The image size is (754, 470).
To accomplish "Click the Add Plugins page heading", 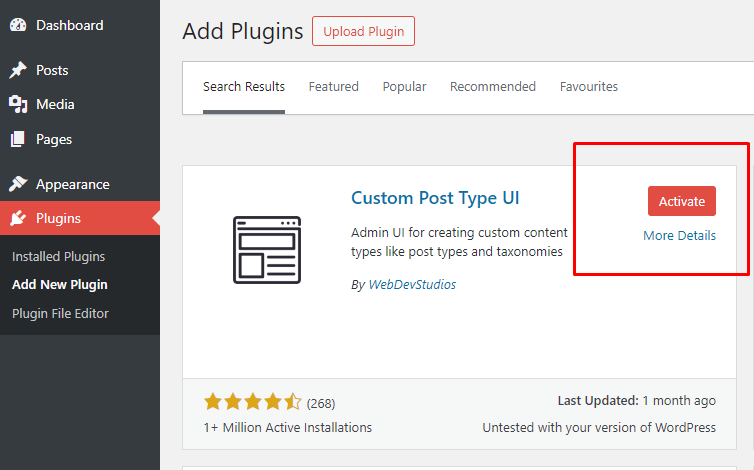I will pyautogui.click(x=243, y=32).
